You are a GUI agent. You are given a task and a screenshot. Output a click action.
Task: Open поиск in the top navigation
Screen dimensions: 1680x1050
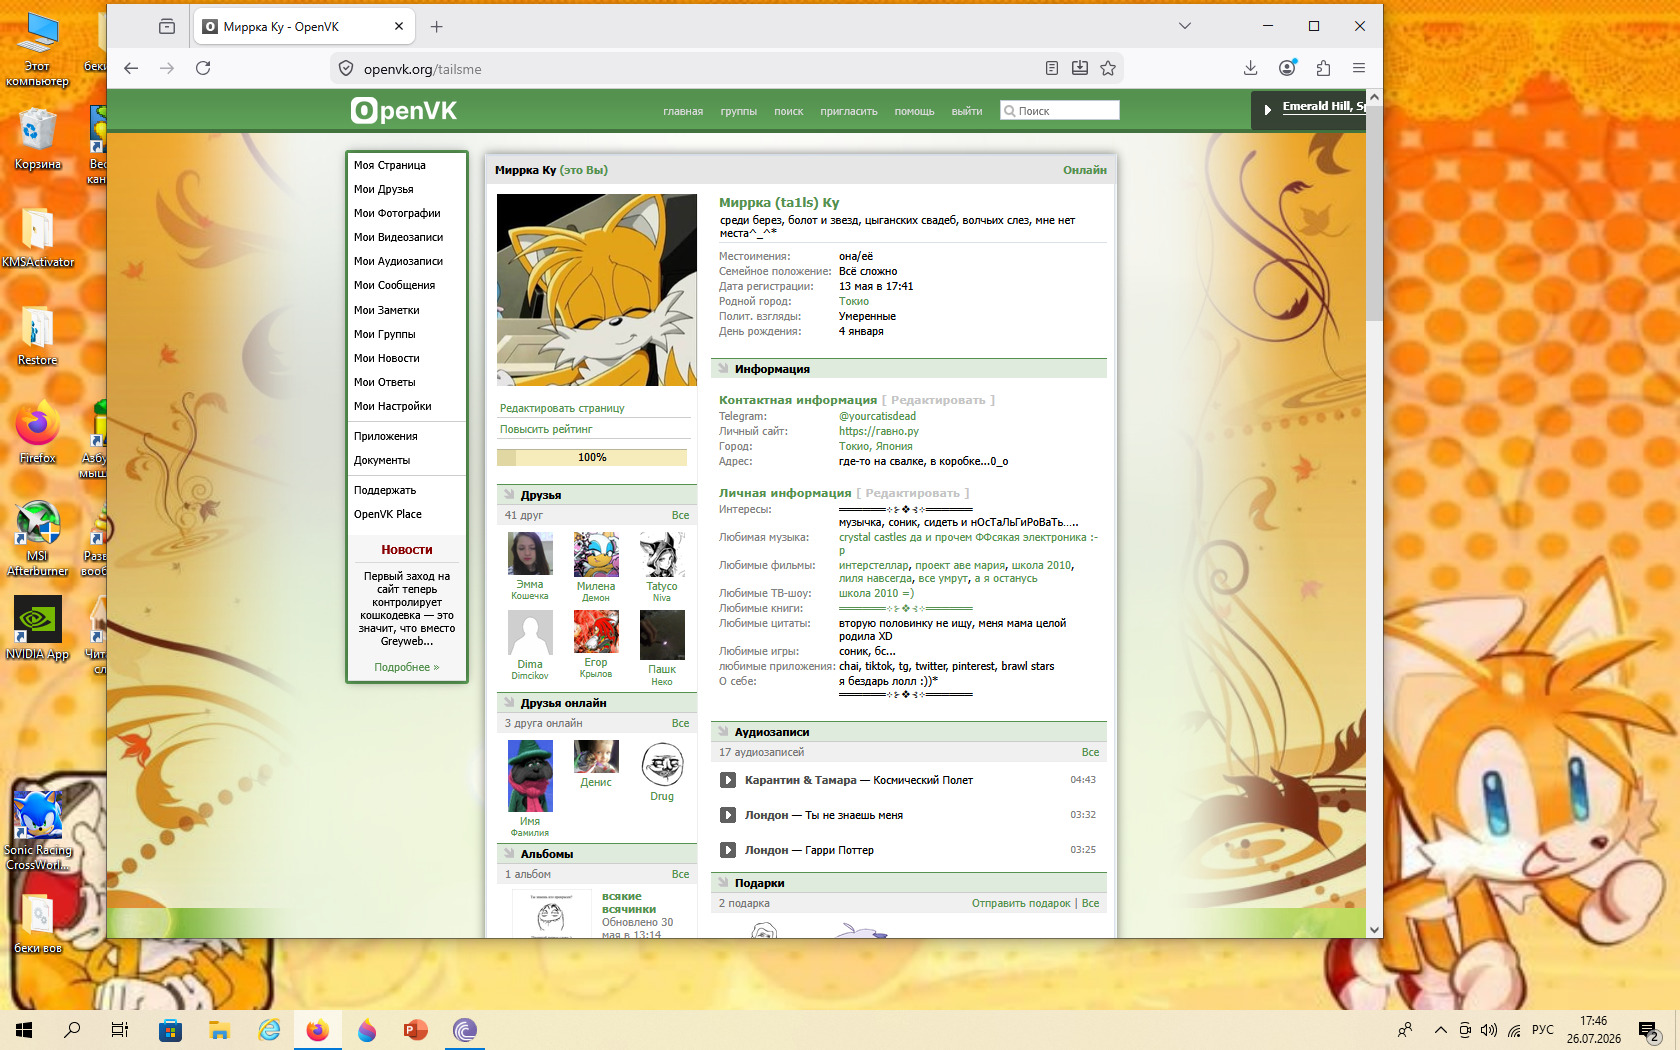(x=788, y=112)
